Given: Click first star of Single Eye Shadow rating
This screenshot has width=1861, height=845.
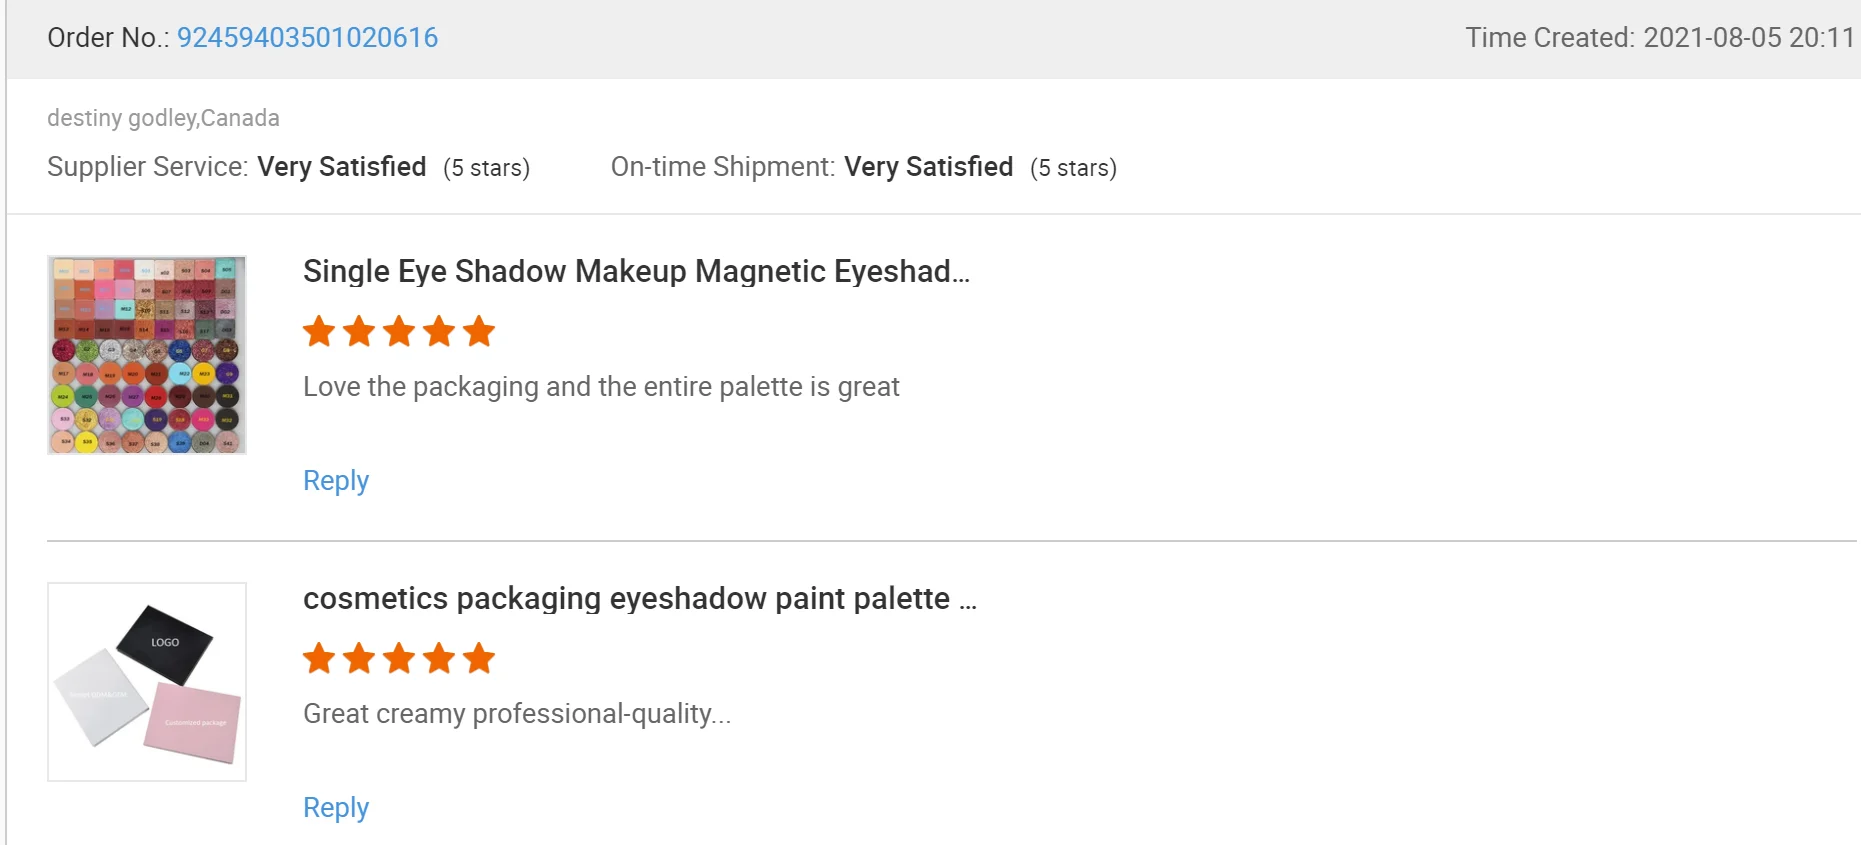Looking at the screenshot, I should [x=319, y=331].
